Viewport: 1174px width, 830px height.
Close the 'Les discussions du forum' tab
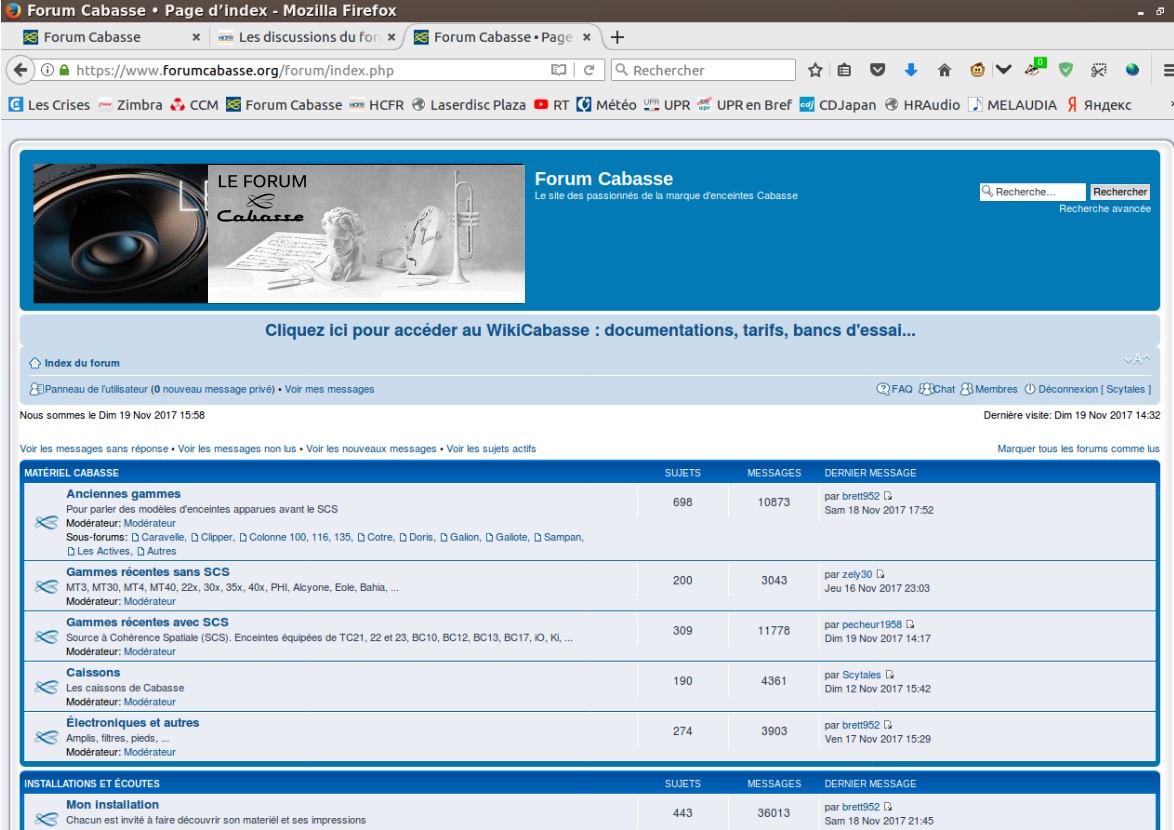391,37
